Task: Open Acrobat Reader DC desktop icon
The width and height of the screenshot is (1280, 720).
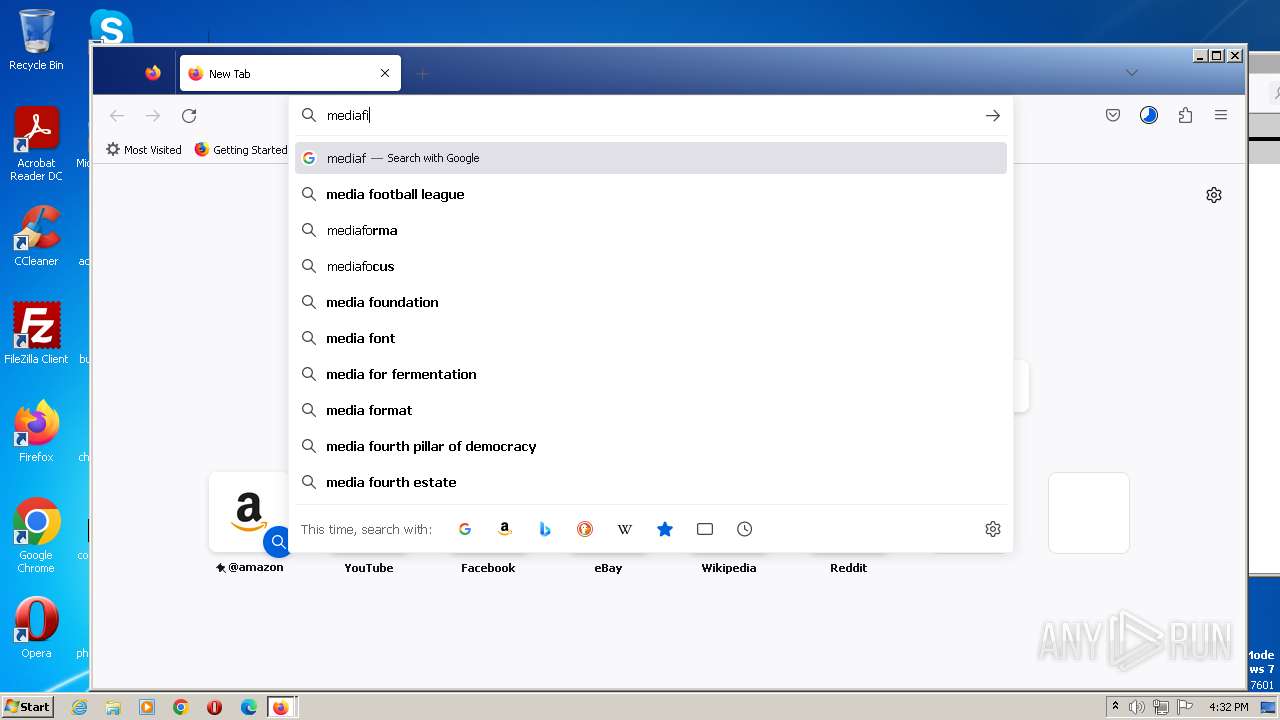Action: coord(36,144)
